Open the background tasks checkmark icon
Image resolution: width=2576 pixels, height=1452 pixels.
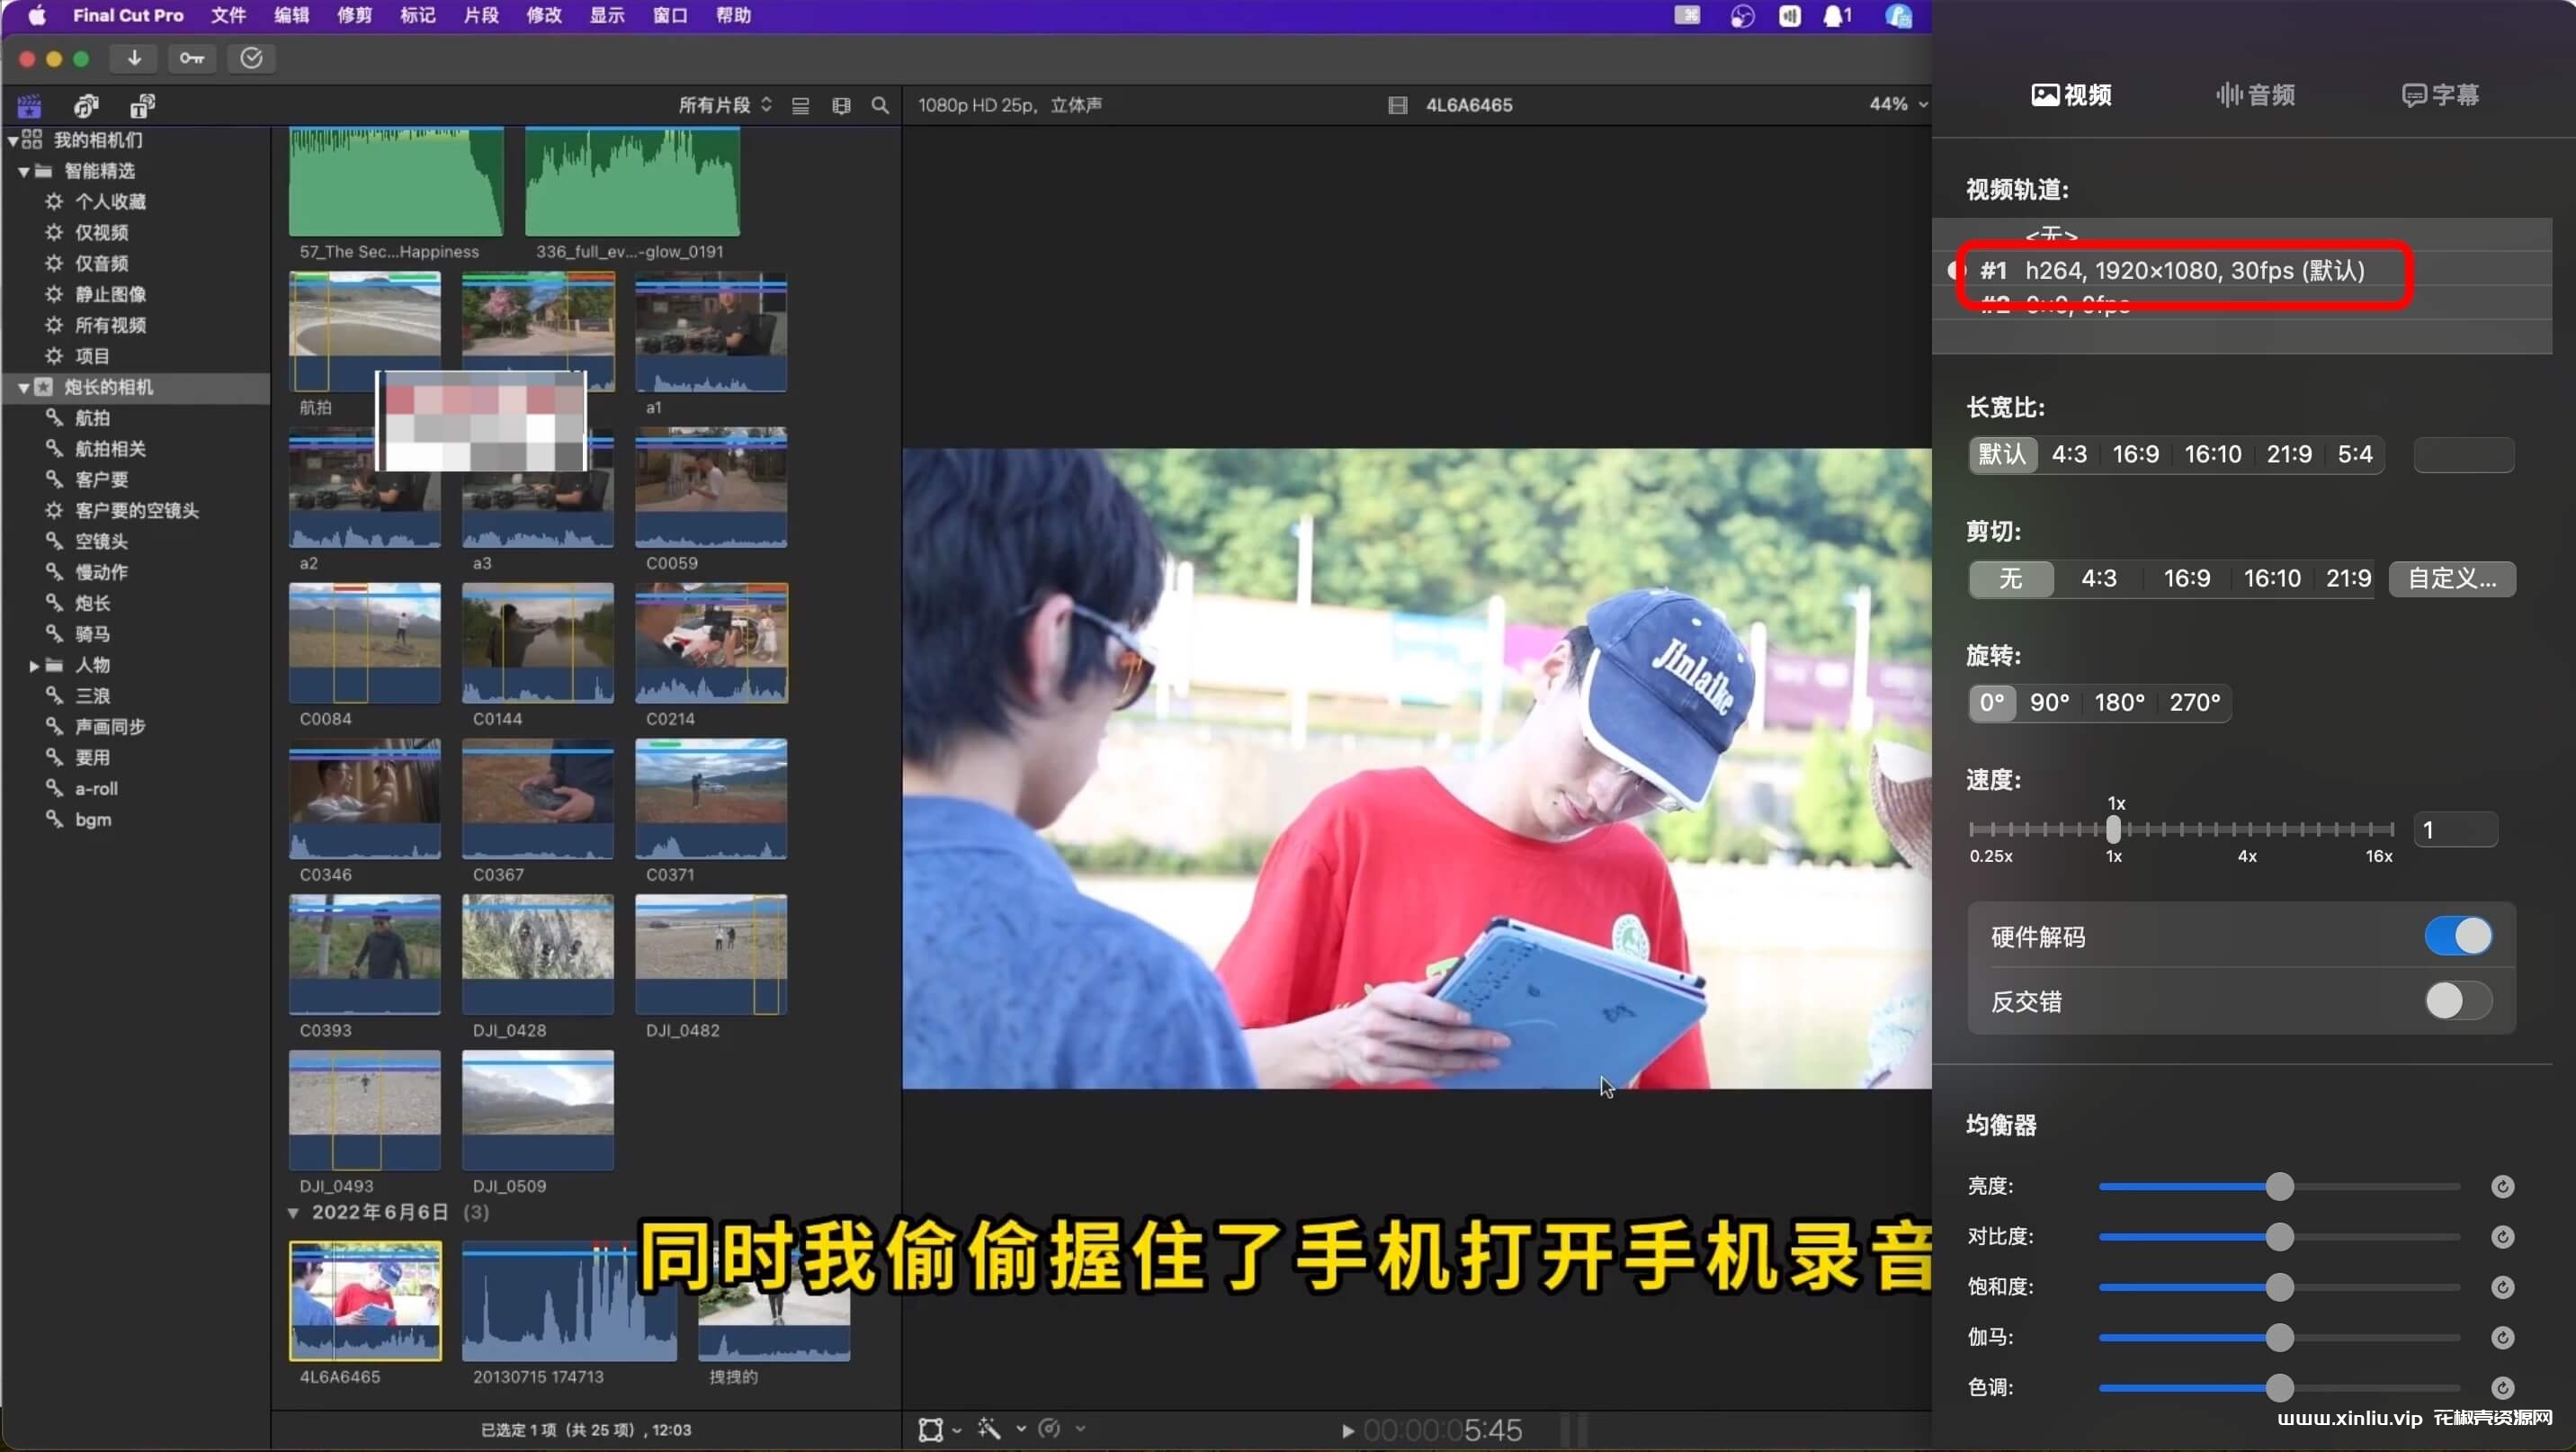pos(251,59)
